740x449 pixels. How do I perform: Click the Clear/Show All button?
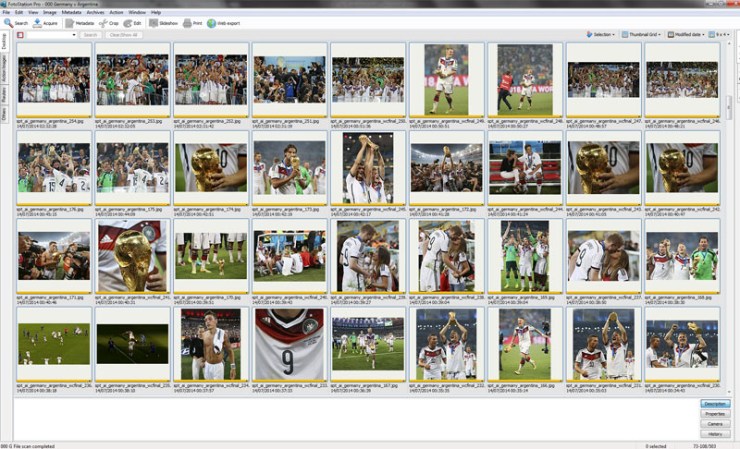pos(121,34)
